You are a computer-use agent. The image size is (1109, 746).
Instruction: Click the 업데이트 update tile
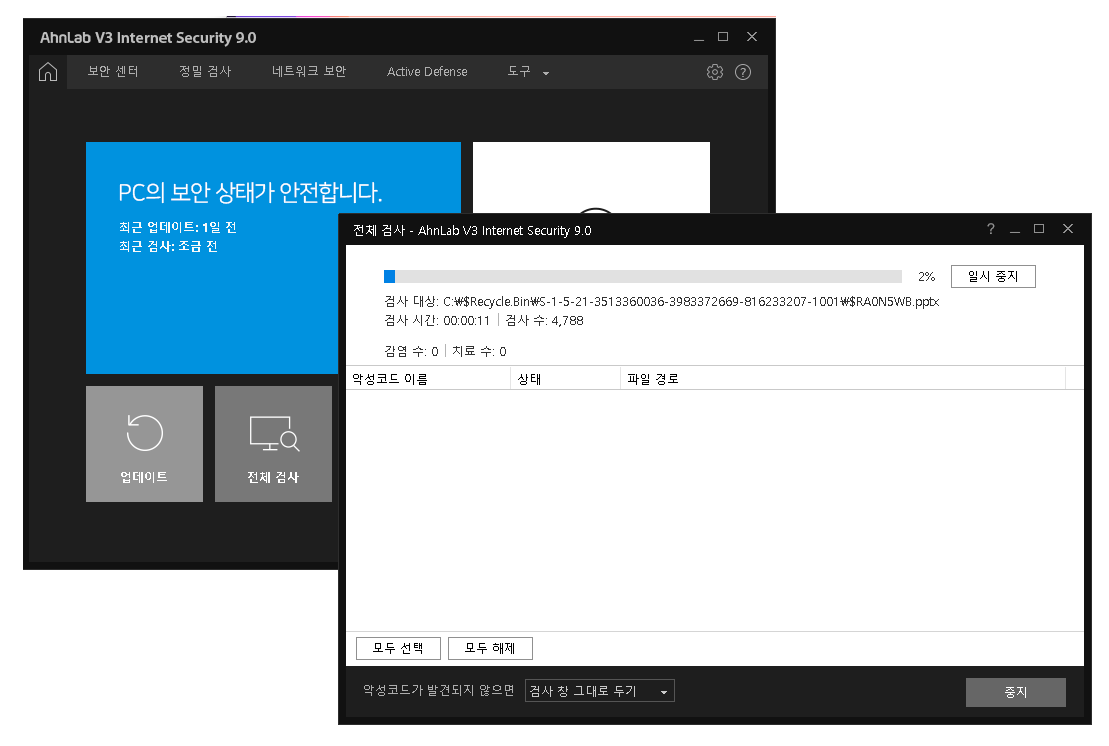click(144, 443)
